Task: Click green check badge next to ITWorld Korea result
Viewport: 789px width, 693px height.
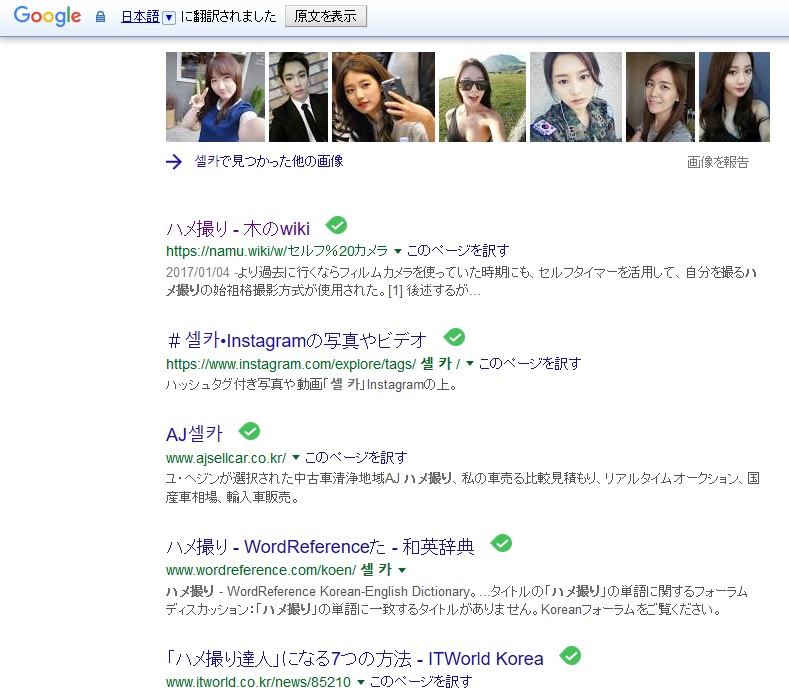Action: coord(570,655)
